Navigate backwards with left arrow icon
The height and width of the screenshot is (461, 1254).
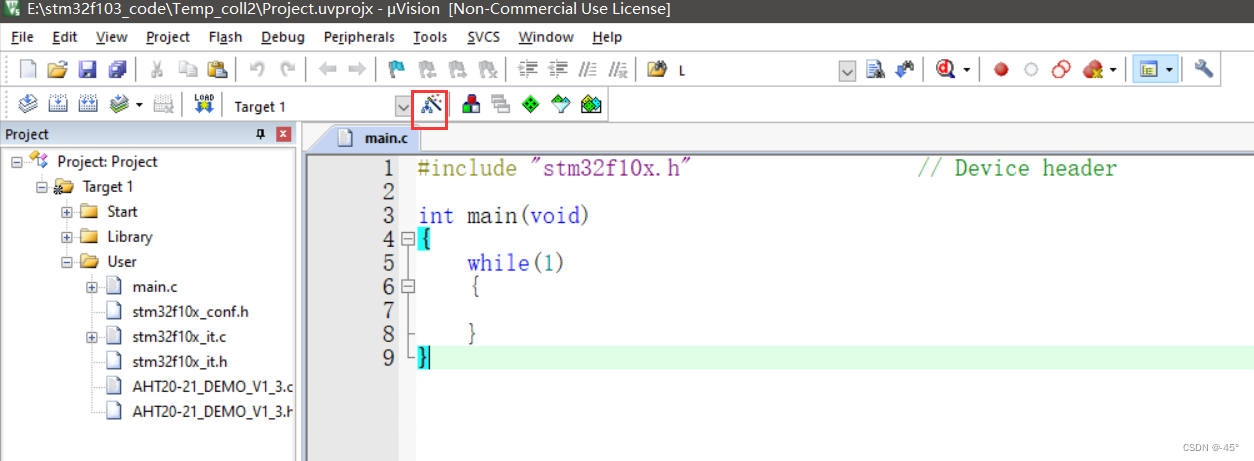327,70
